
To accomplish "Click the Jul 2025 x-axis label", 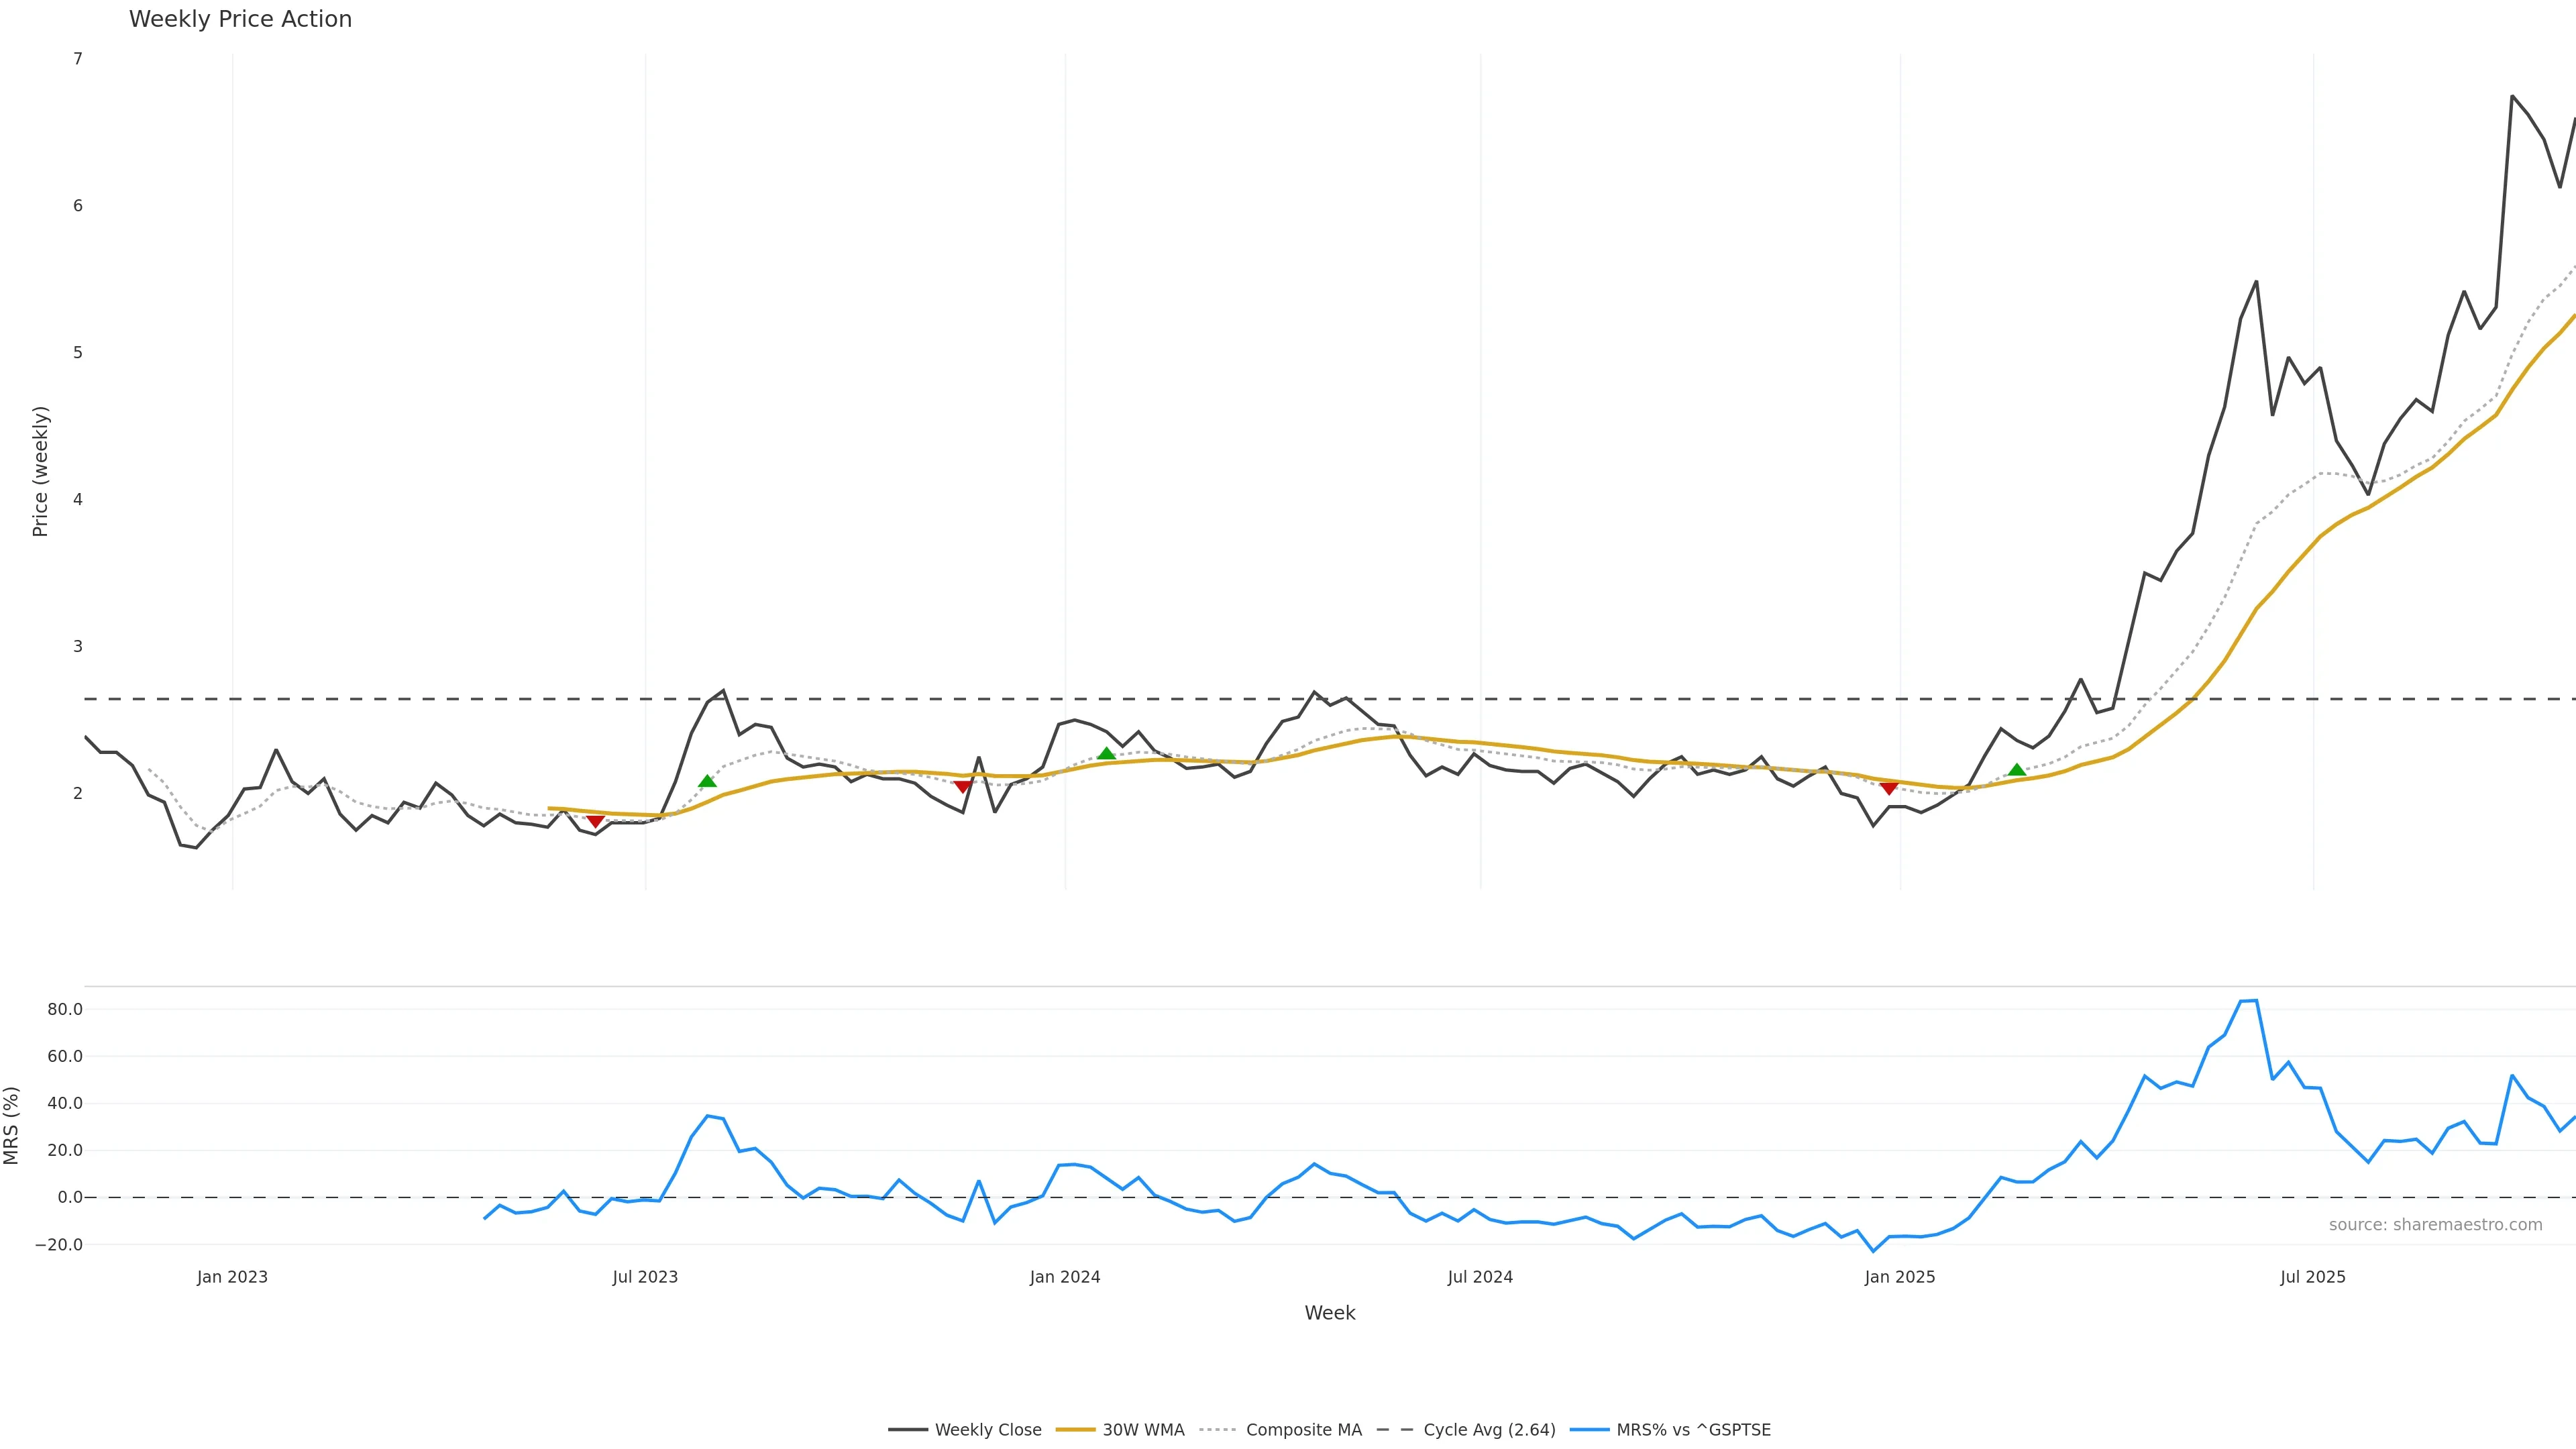I will [x=2312, y=1277].
